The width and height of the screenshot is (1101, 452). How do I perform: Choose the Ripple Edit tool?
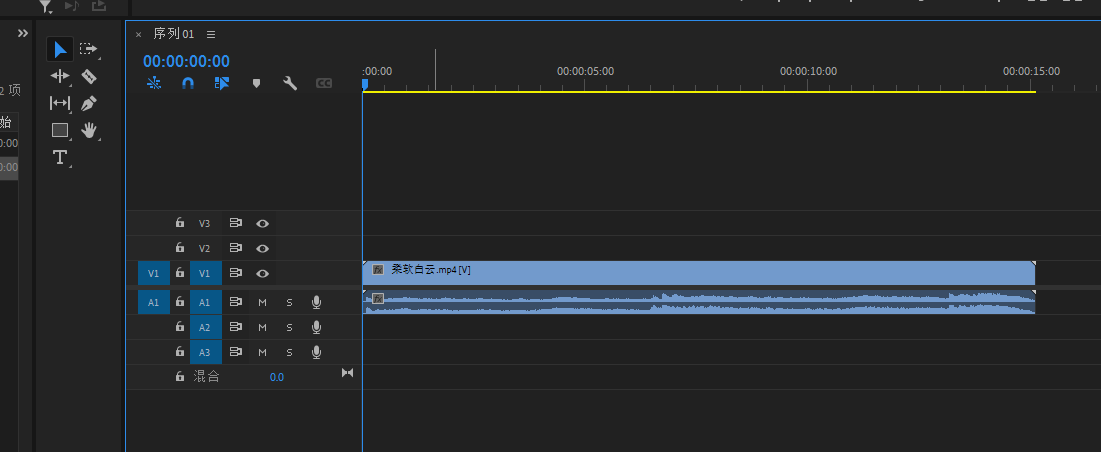[x=60, y=76]
